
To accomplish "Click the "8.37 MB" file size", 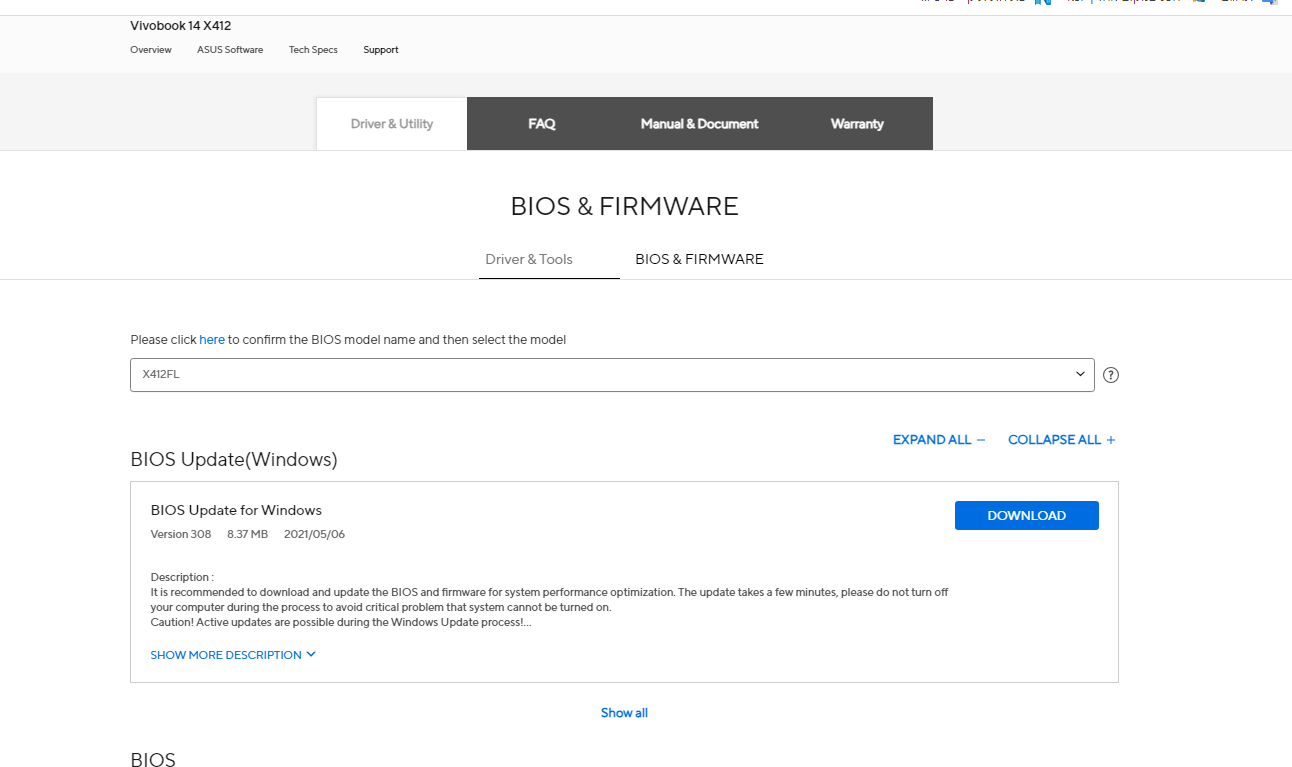I will [x=248, y=534].
